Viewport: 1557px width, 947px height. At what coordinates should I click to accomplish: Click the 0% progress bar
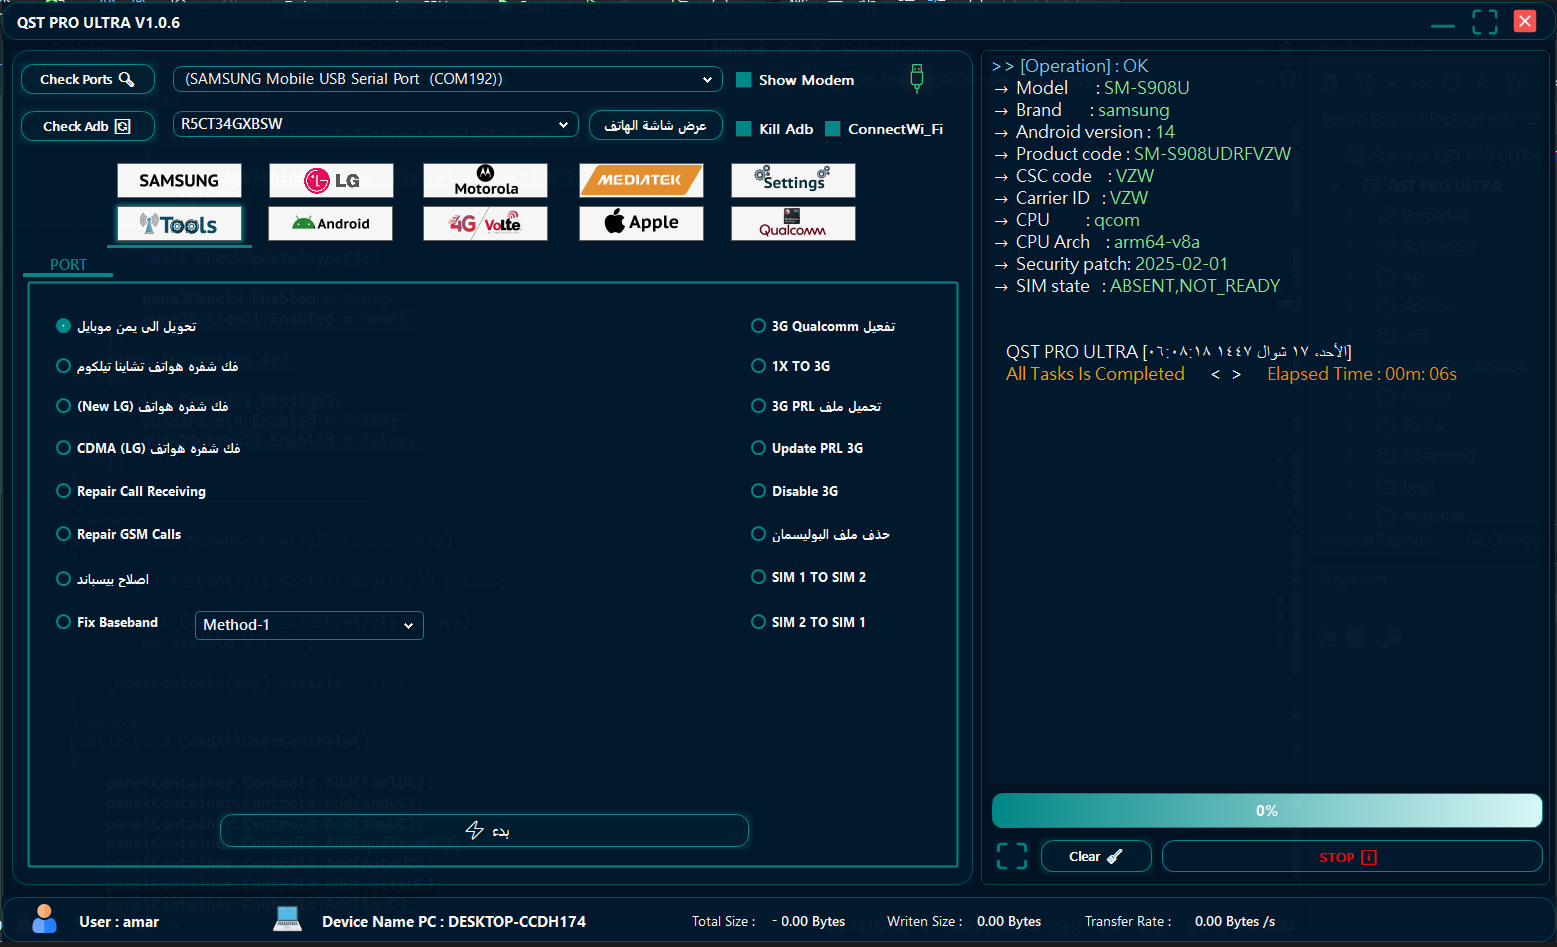click(x=1267, y=810)
